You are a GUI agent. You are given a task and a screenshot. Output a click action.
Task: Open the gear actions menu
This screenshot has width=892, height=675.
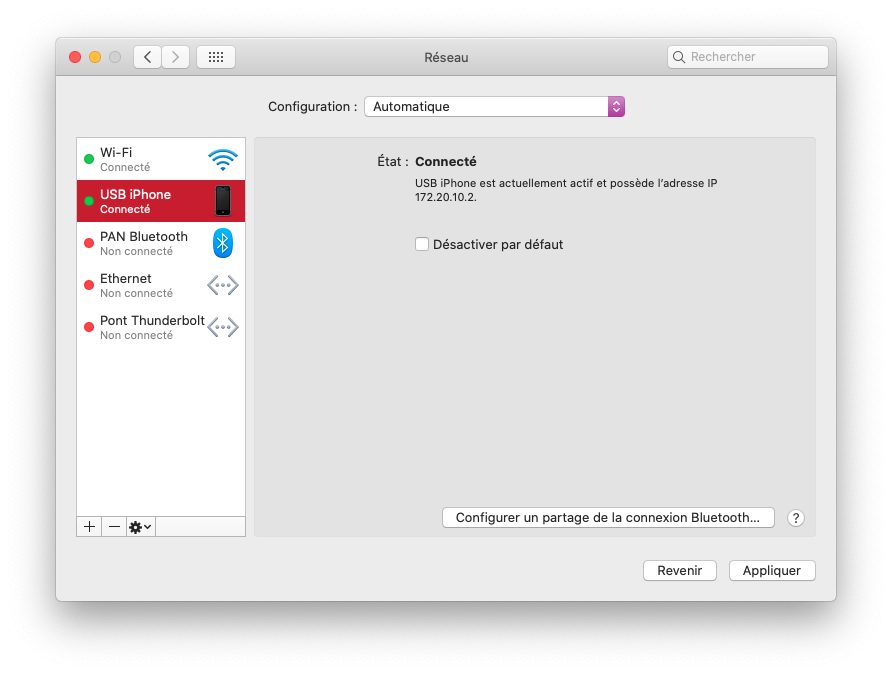coord(141,526)
